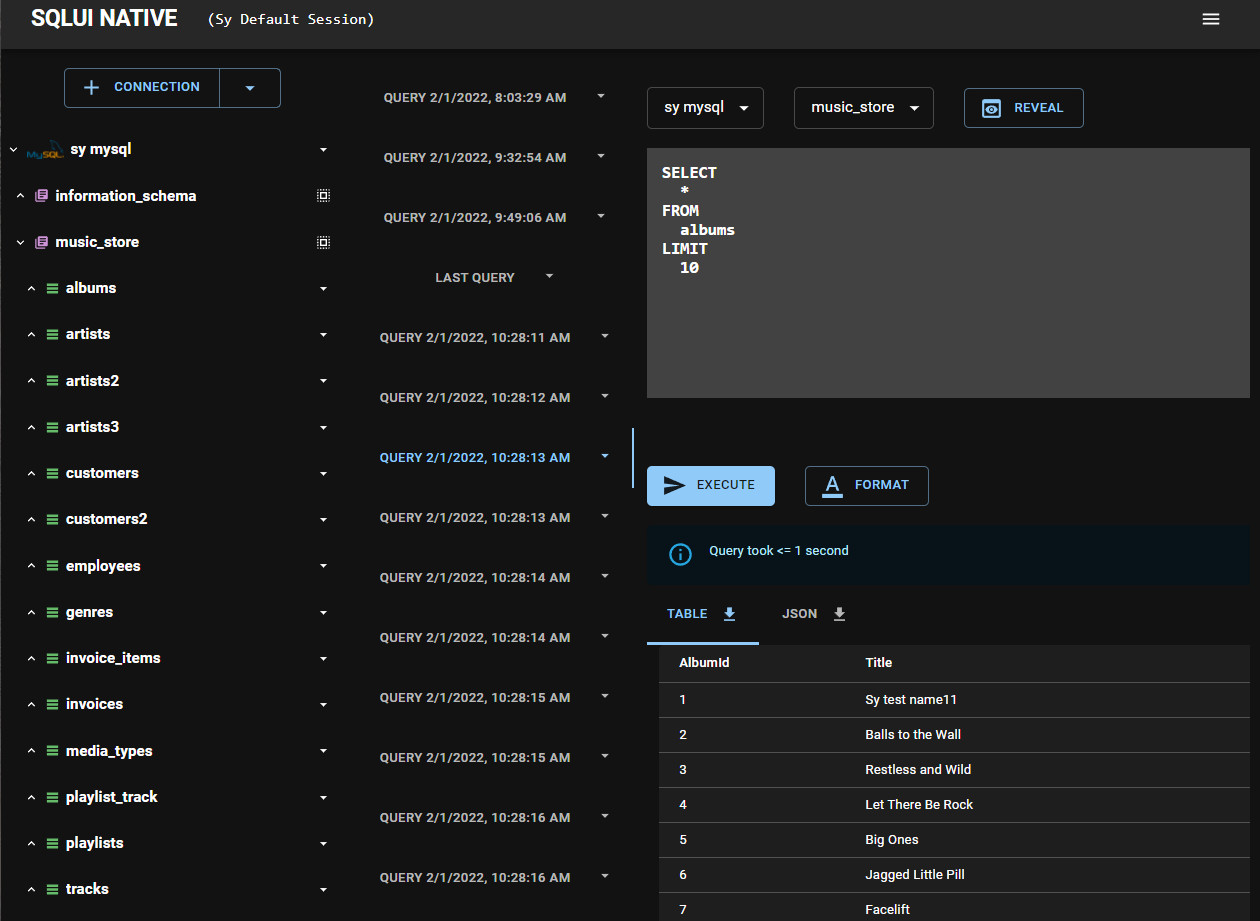1260x921 pixels.
Task: Run the query with EXECUTE
Action: (711, 485)
